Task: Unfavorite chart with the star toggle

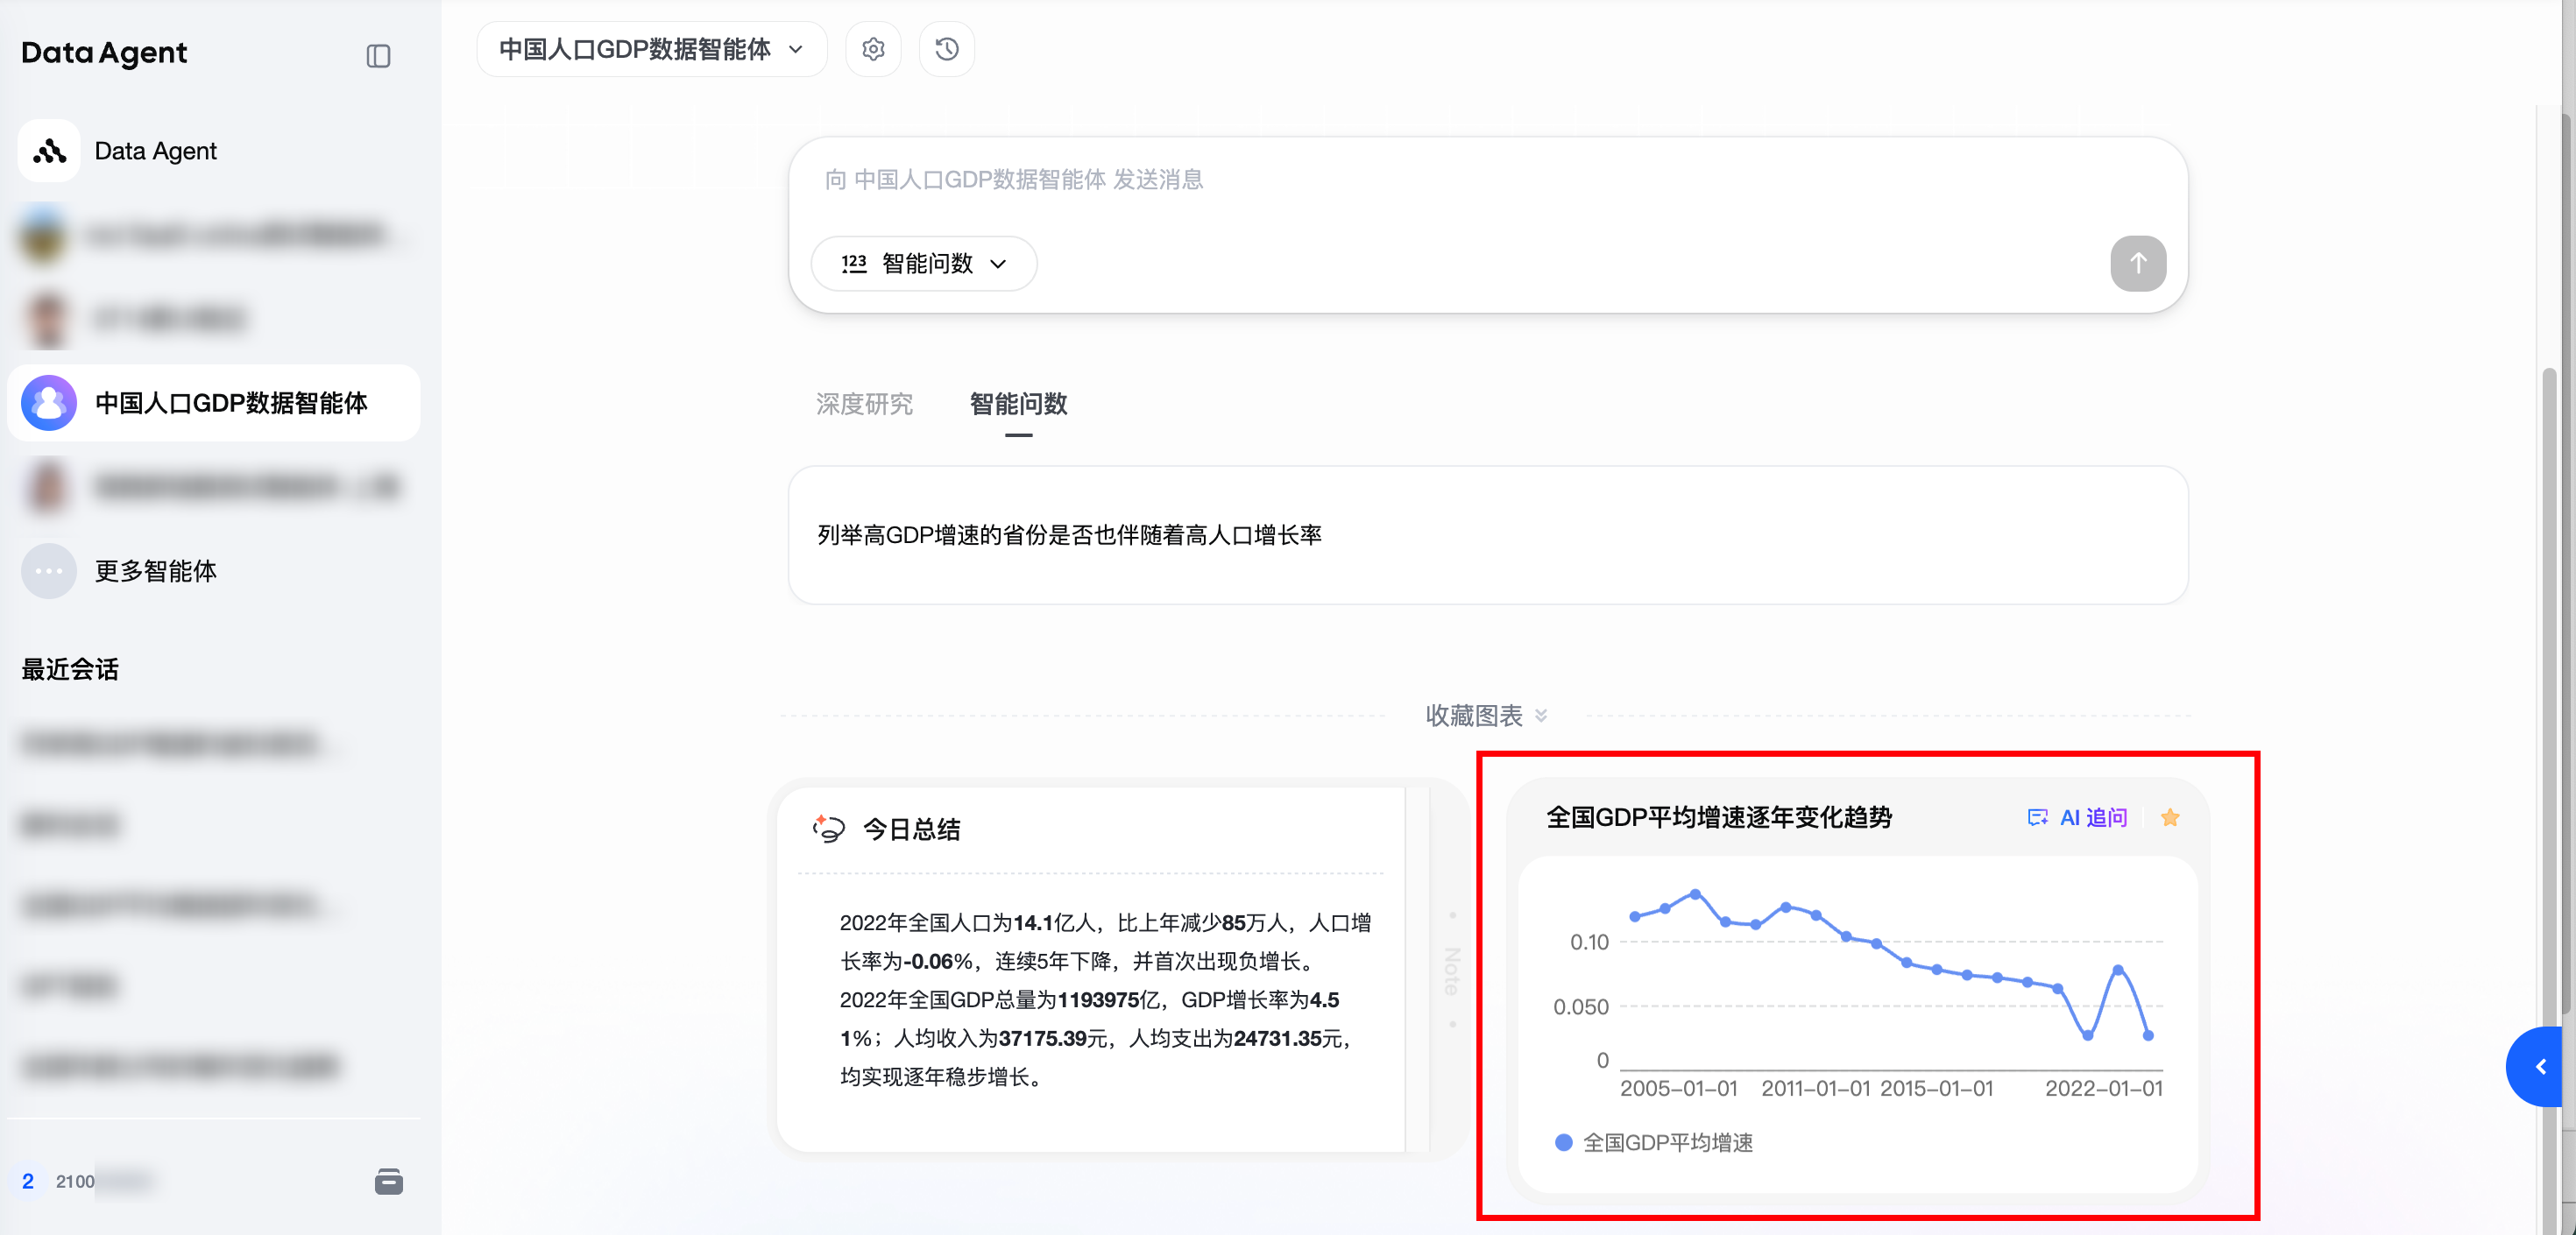Action: click(x=2169, y=817)
